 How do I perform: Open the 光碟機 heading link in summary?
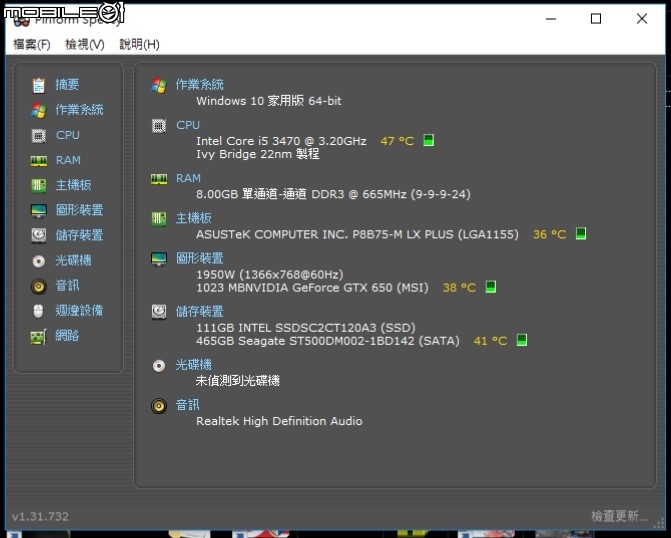click(x=193, y=364)
